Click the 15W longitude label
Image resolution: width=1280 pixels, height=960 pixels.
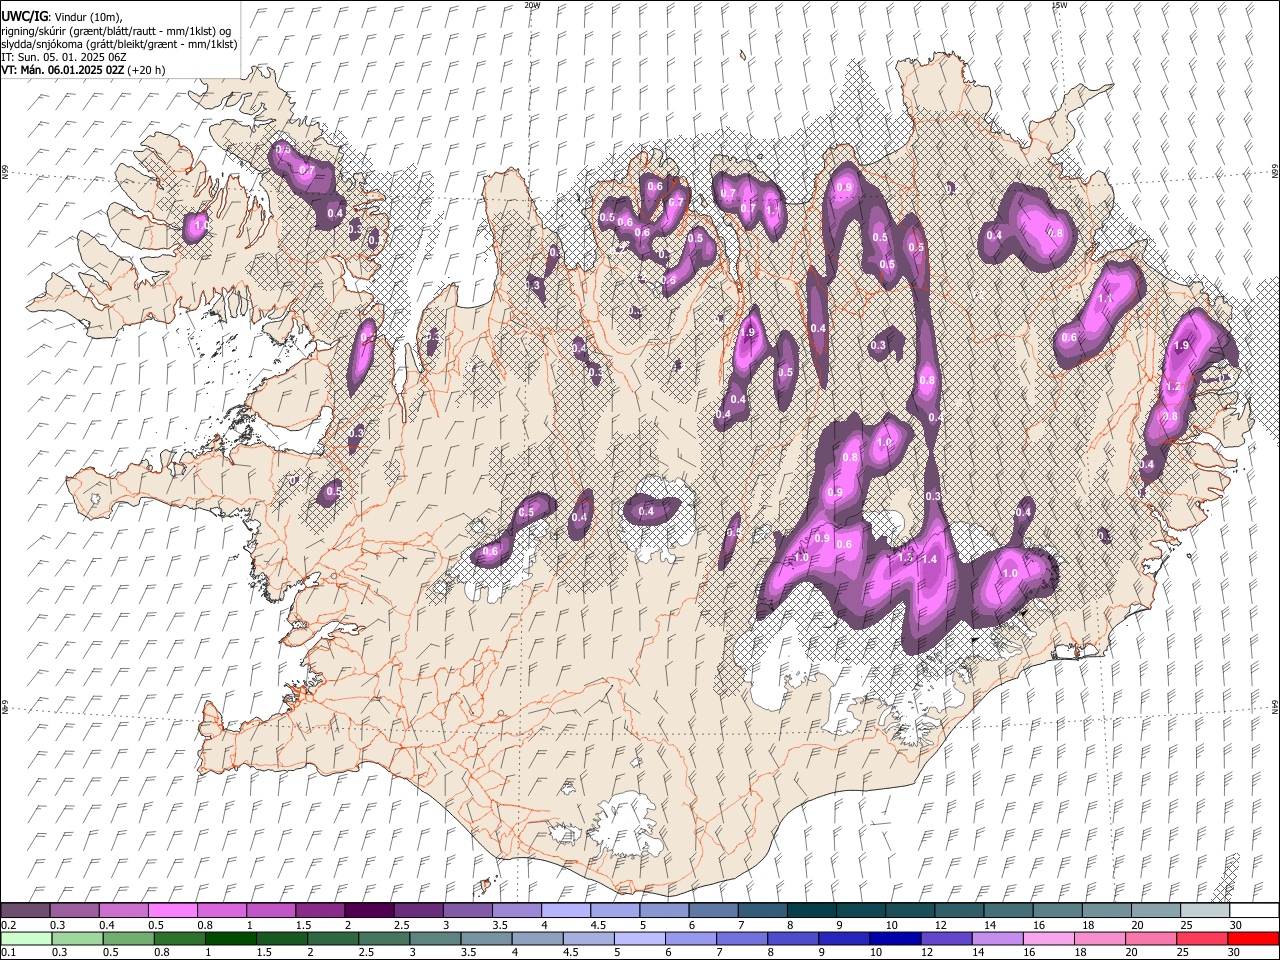[x=1058, y=5]
